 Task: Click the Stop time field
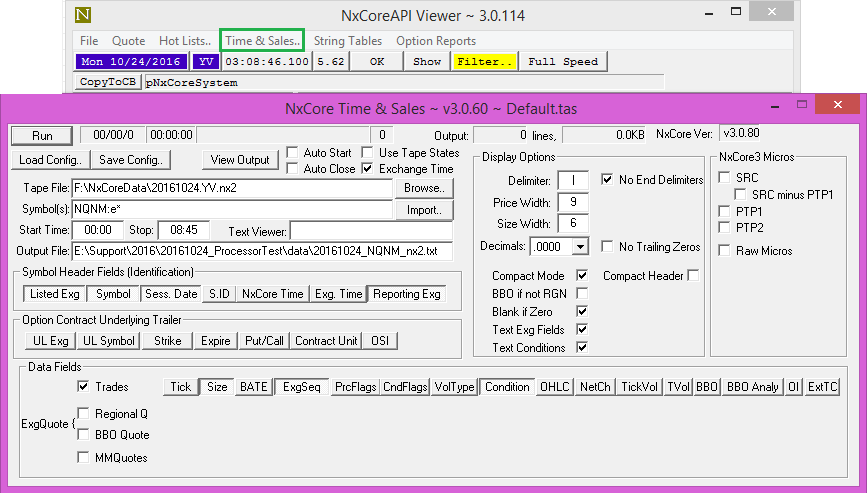point(184,230)
